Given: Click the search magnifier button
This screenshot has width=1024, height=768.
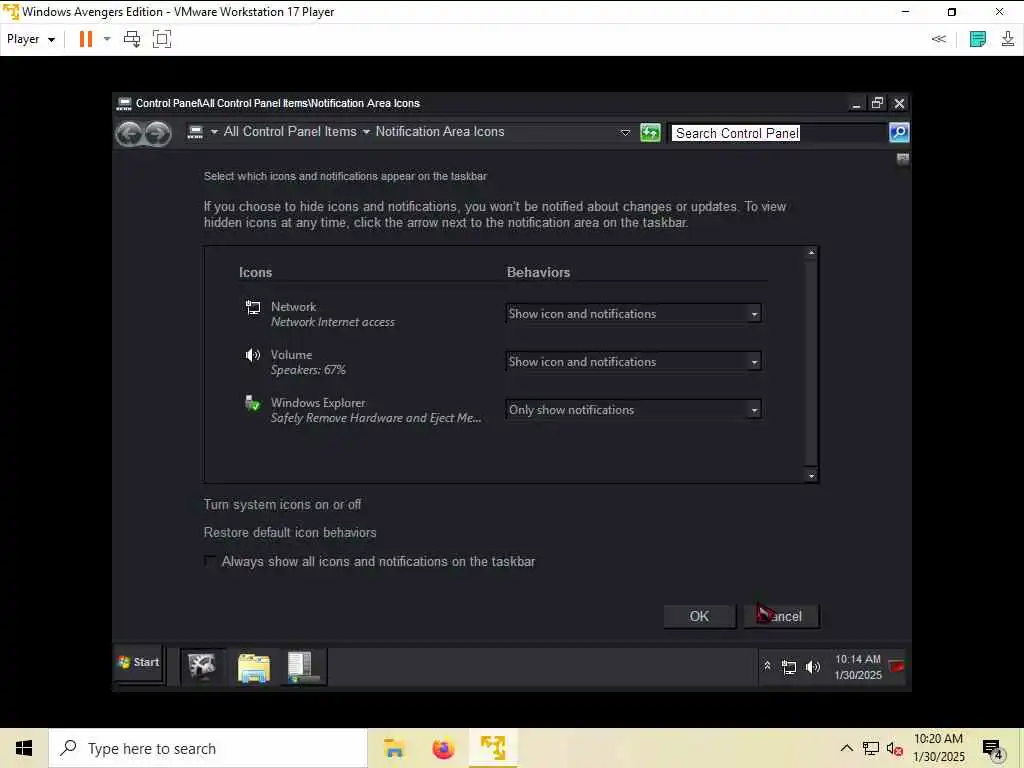Looking at the screenshot, I should tap(899, 133).
